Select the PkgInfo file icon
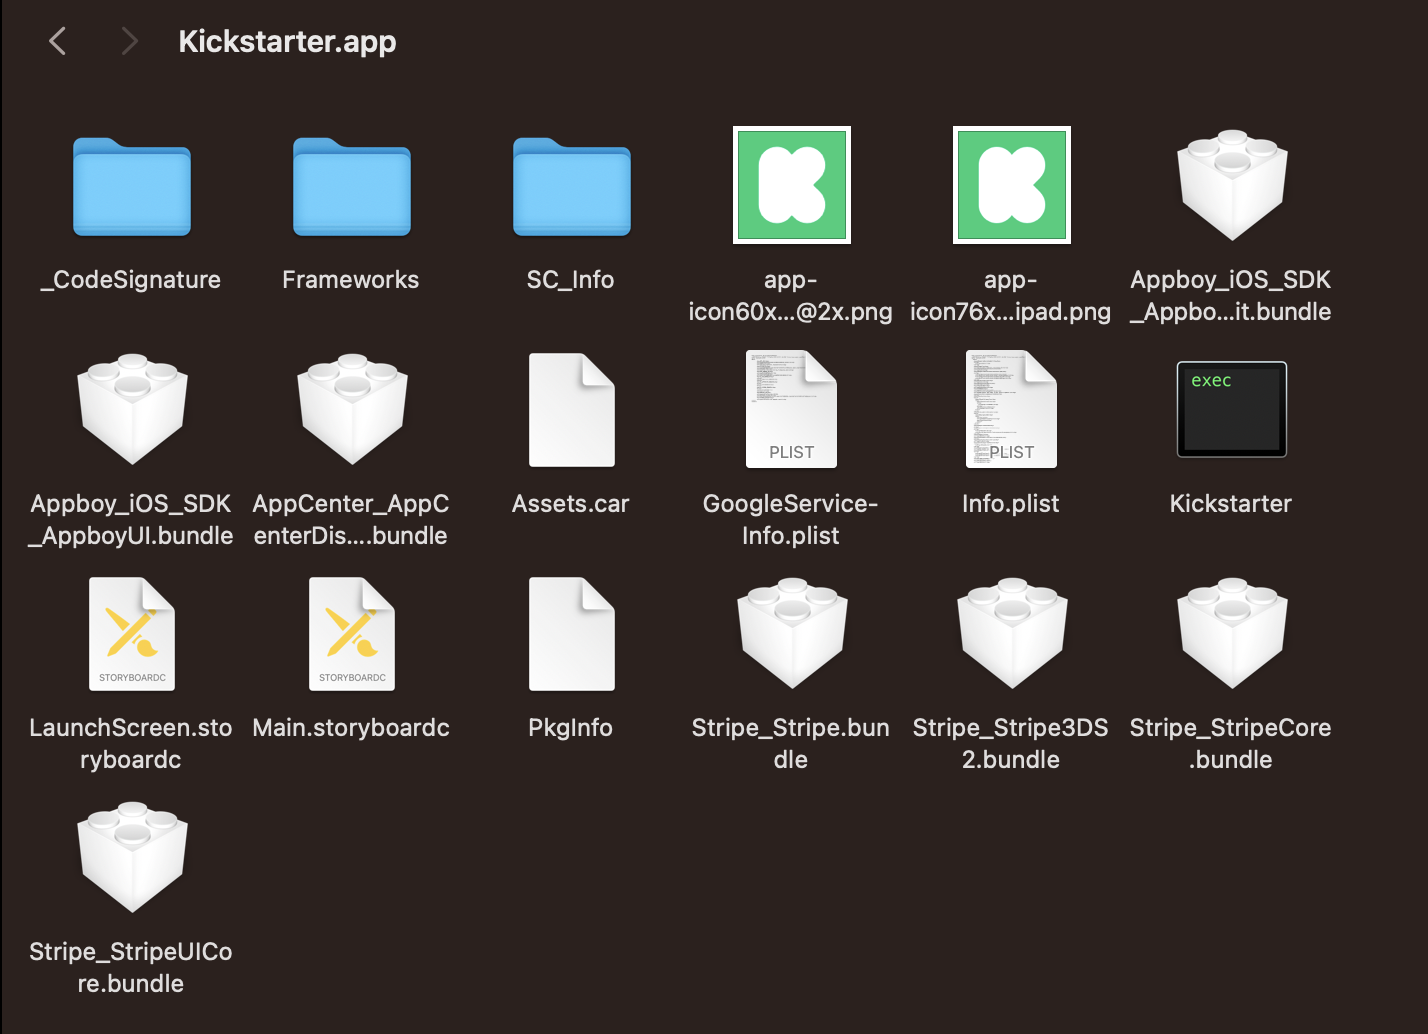Viewport: 1428px width, 1034px height. point(572,634)
